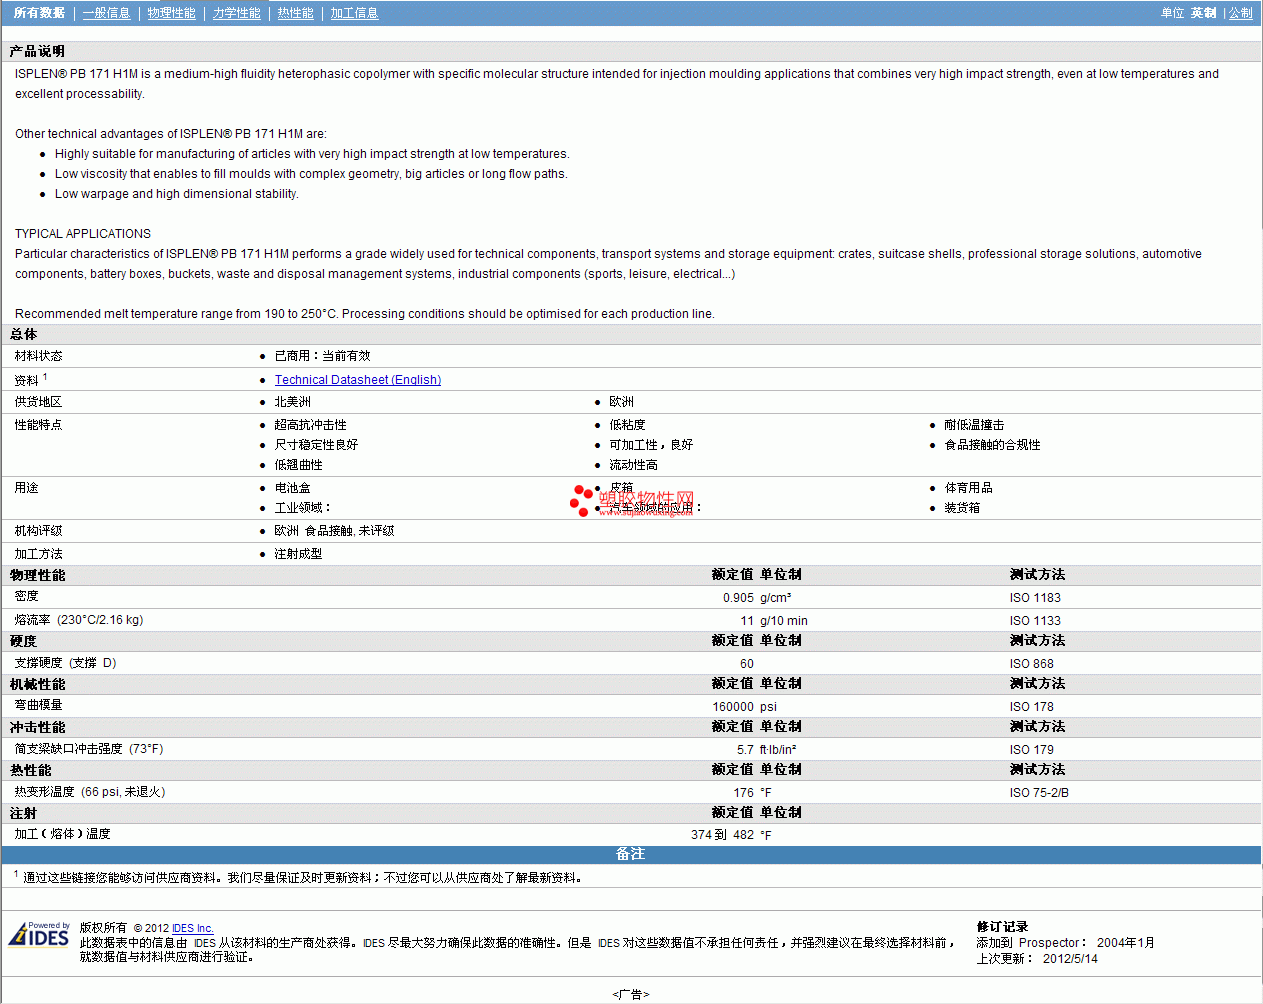Click the 热变形温度 row label
The height and width of the screenshot is (1004, 1263).
coord(90,792)
